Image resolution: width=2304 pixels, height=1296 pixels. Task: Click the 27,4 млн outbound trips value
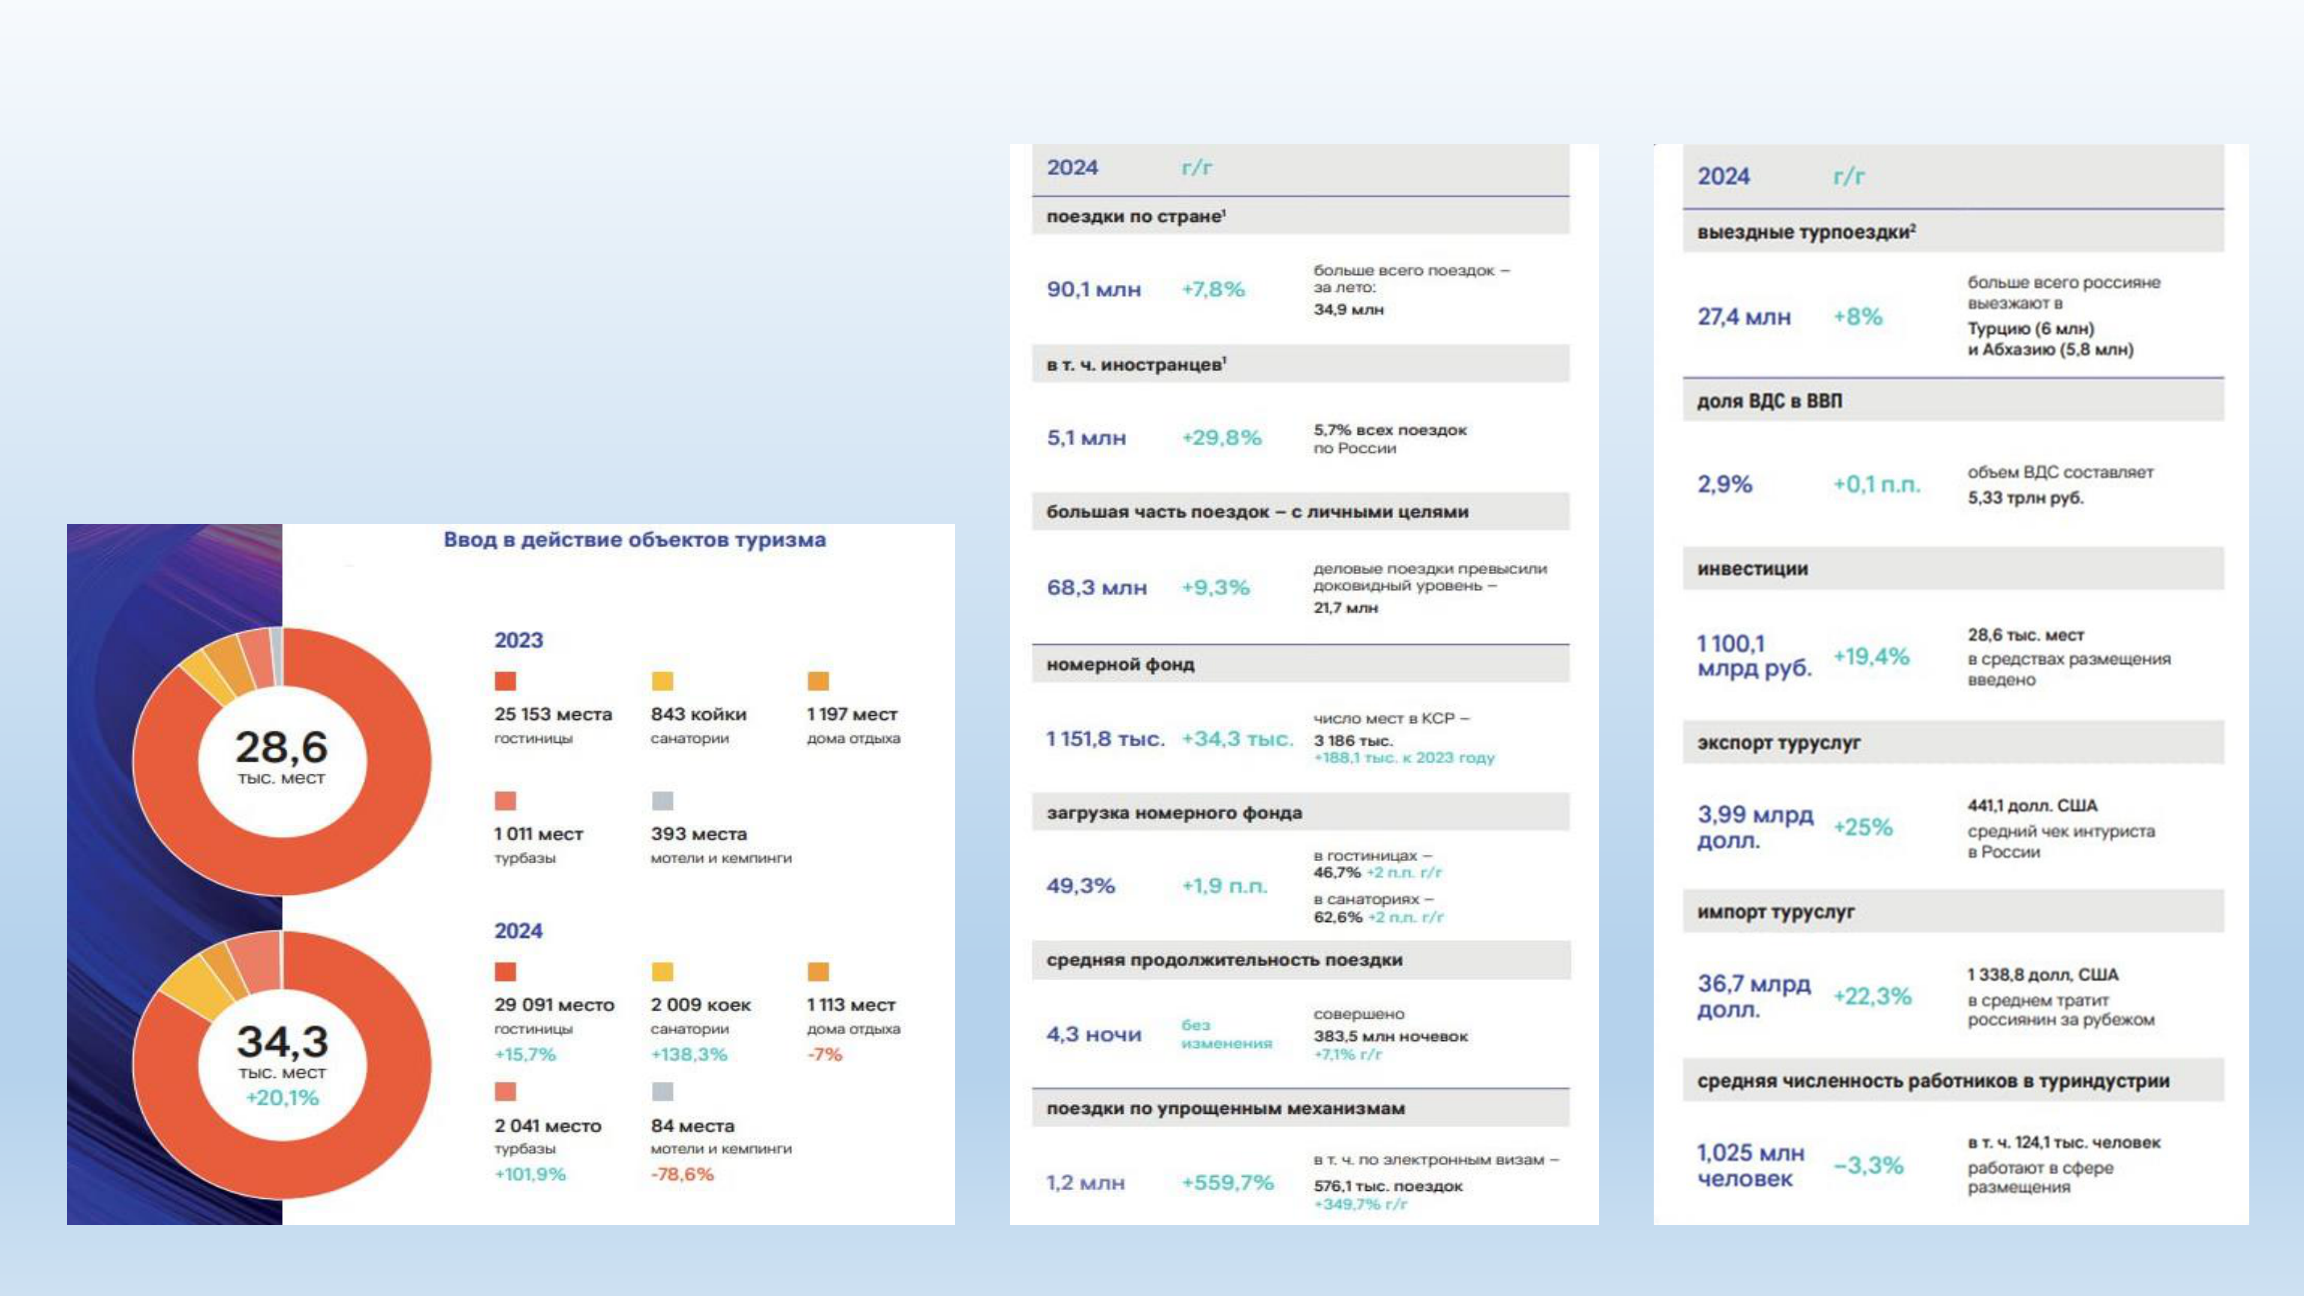pyautogui.click(x=1743, y=317)
